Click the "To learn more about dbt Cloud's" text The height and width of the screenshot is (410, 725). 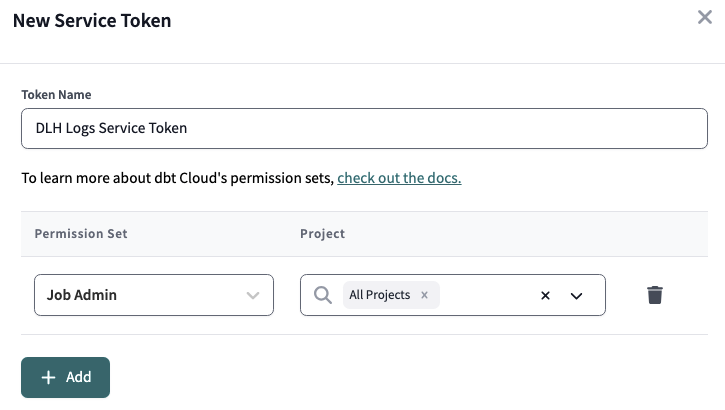pos(177,179)
